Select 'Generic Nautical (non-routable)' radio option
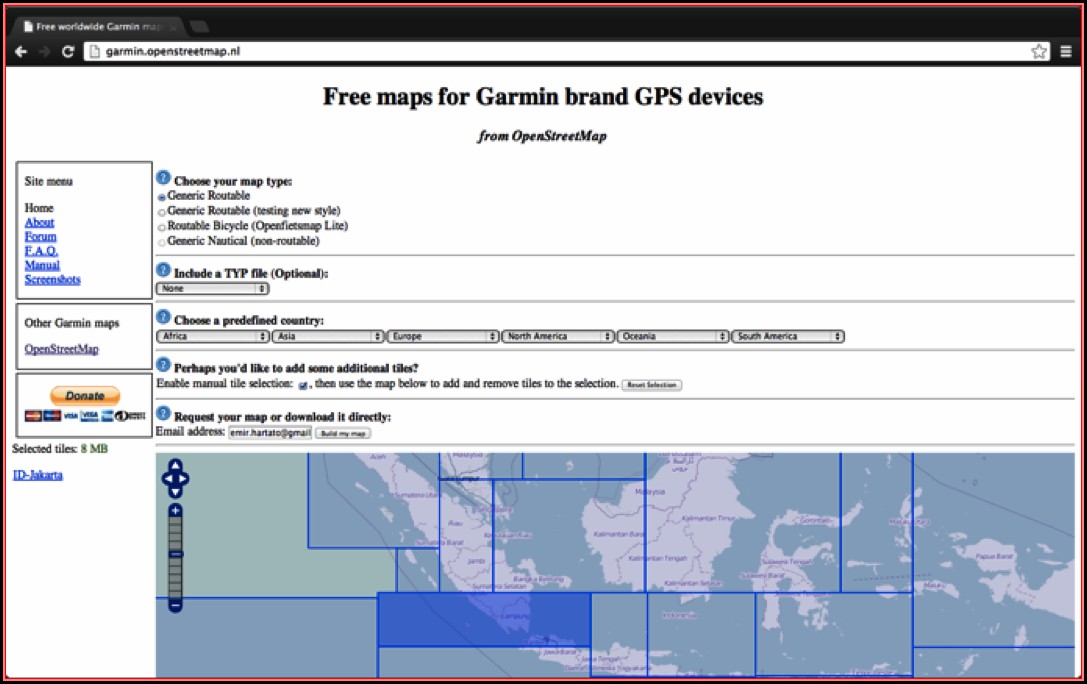Image resolution: width=1087 pixels, height=684 pixels. click(x=162, y=242)
